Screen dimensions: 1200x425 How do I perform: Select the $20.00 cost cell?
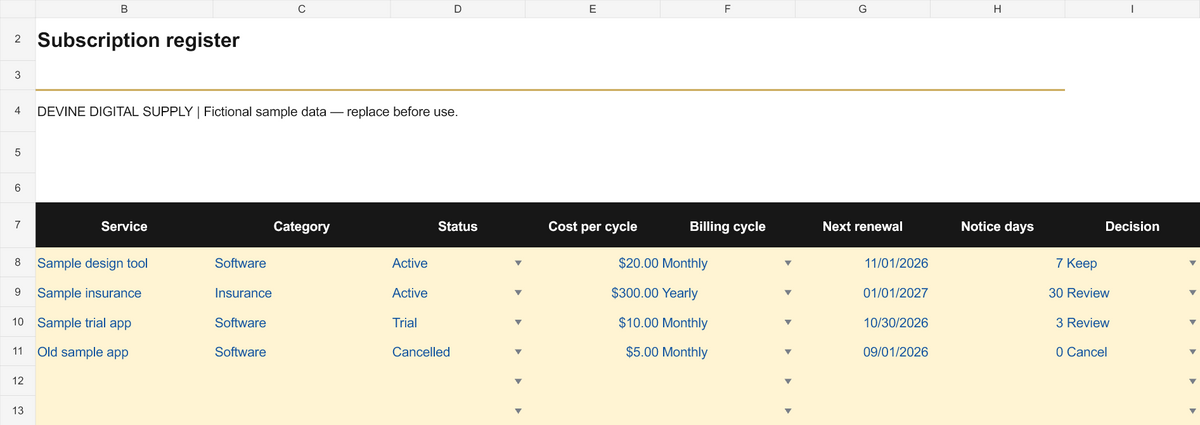[x=592, y=263]
